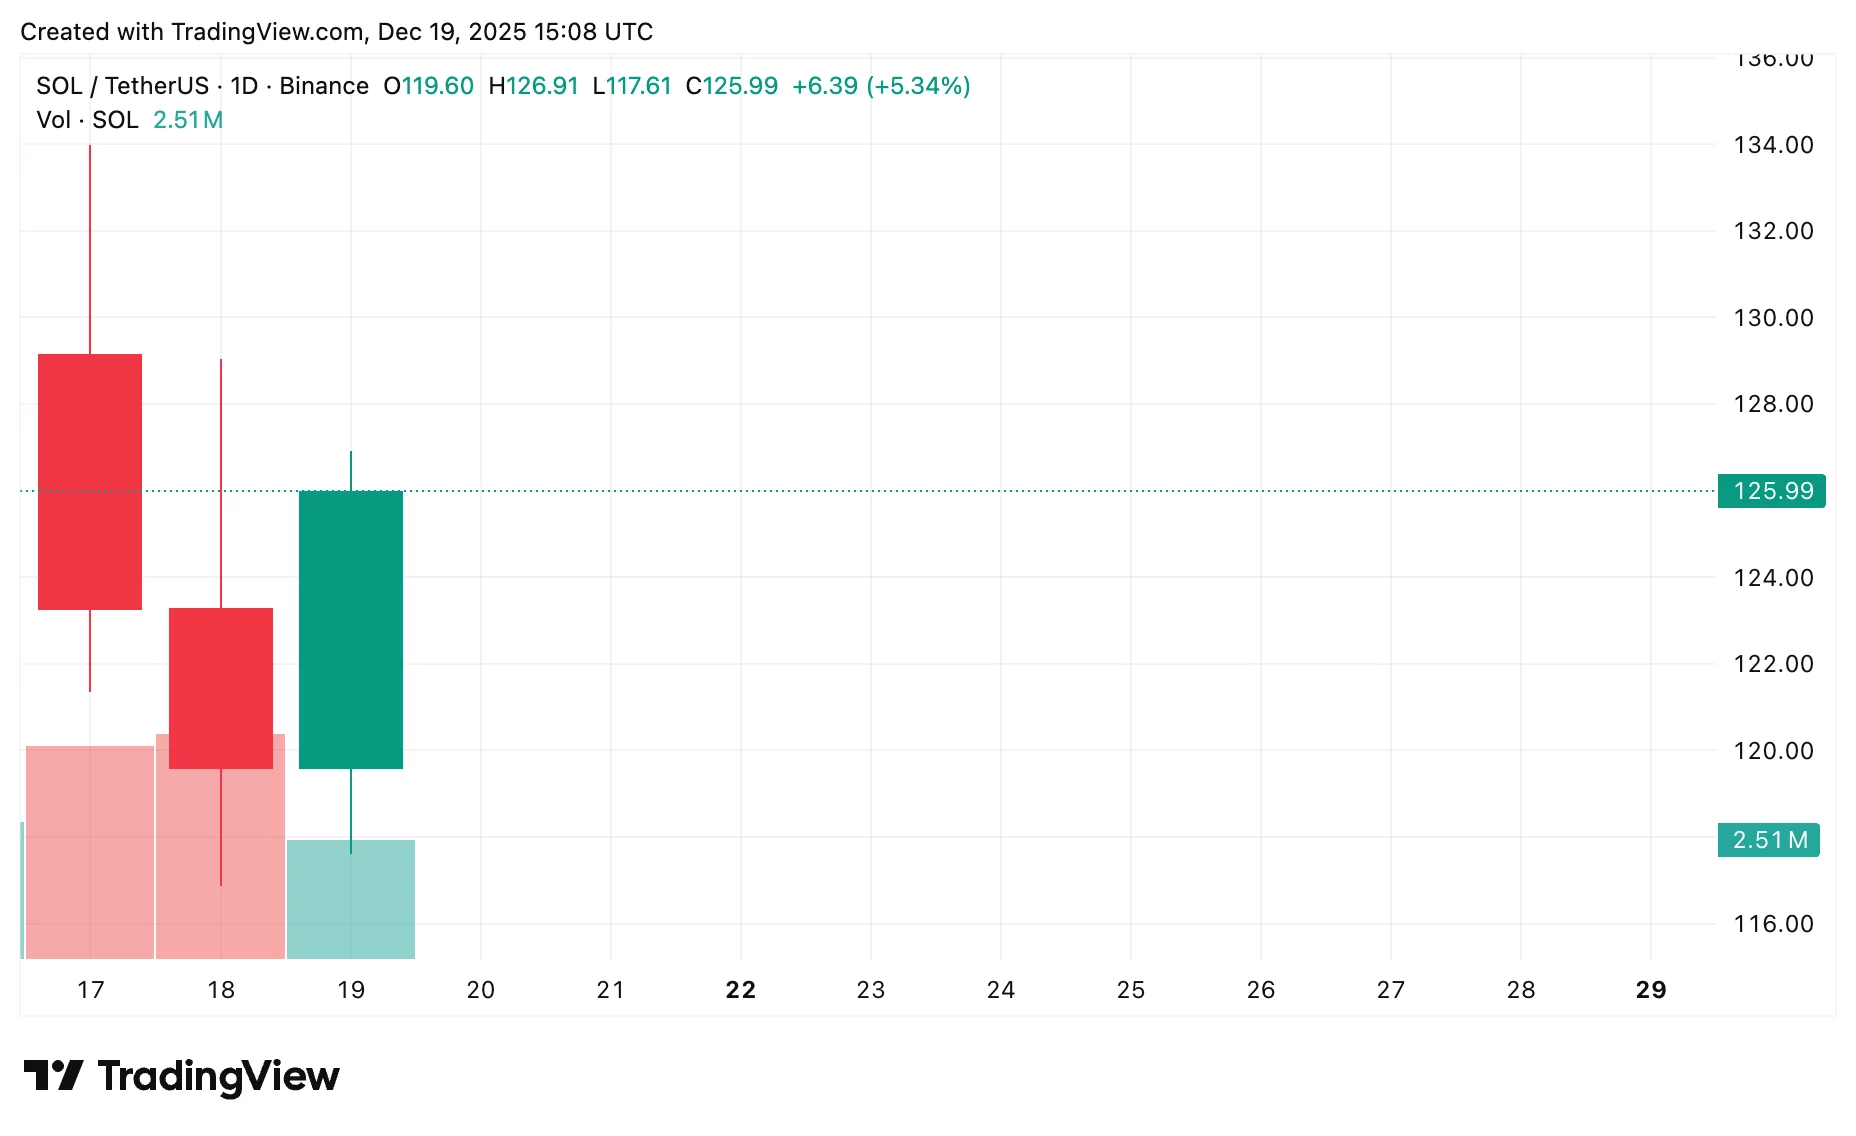Click the green candle body for the 19th
This screenshot has height=1136, width=1856.
tap(351, 629)
